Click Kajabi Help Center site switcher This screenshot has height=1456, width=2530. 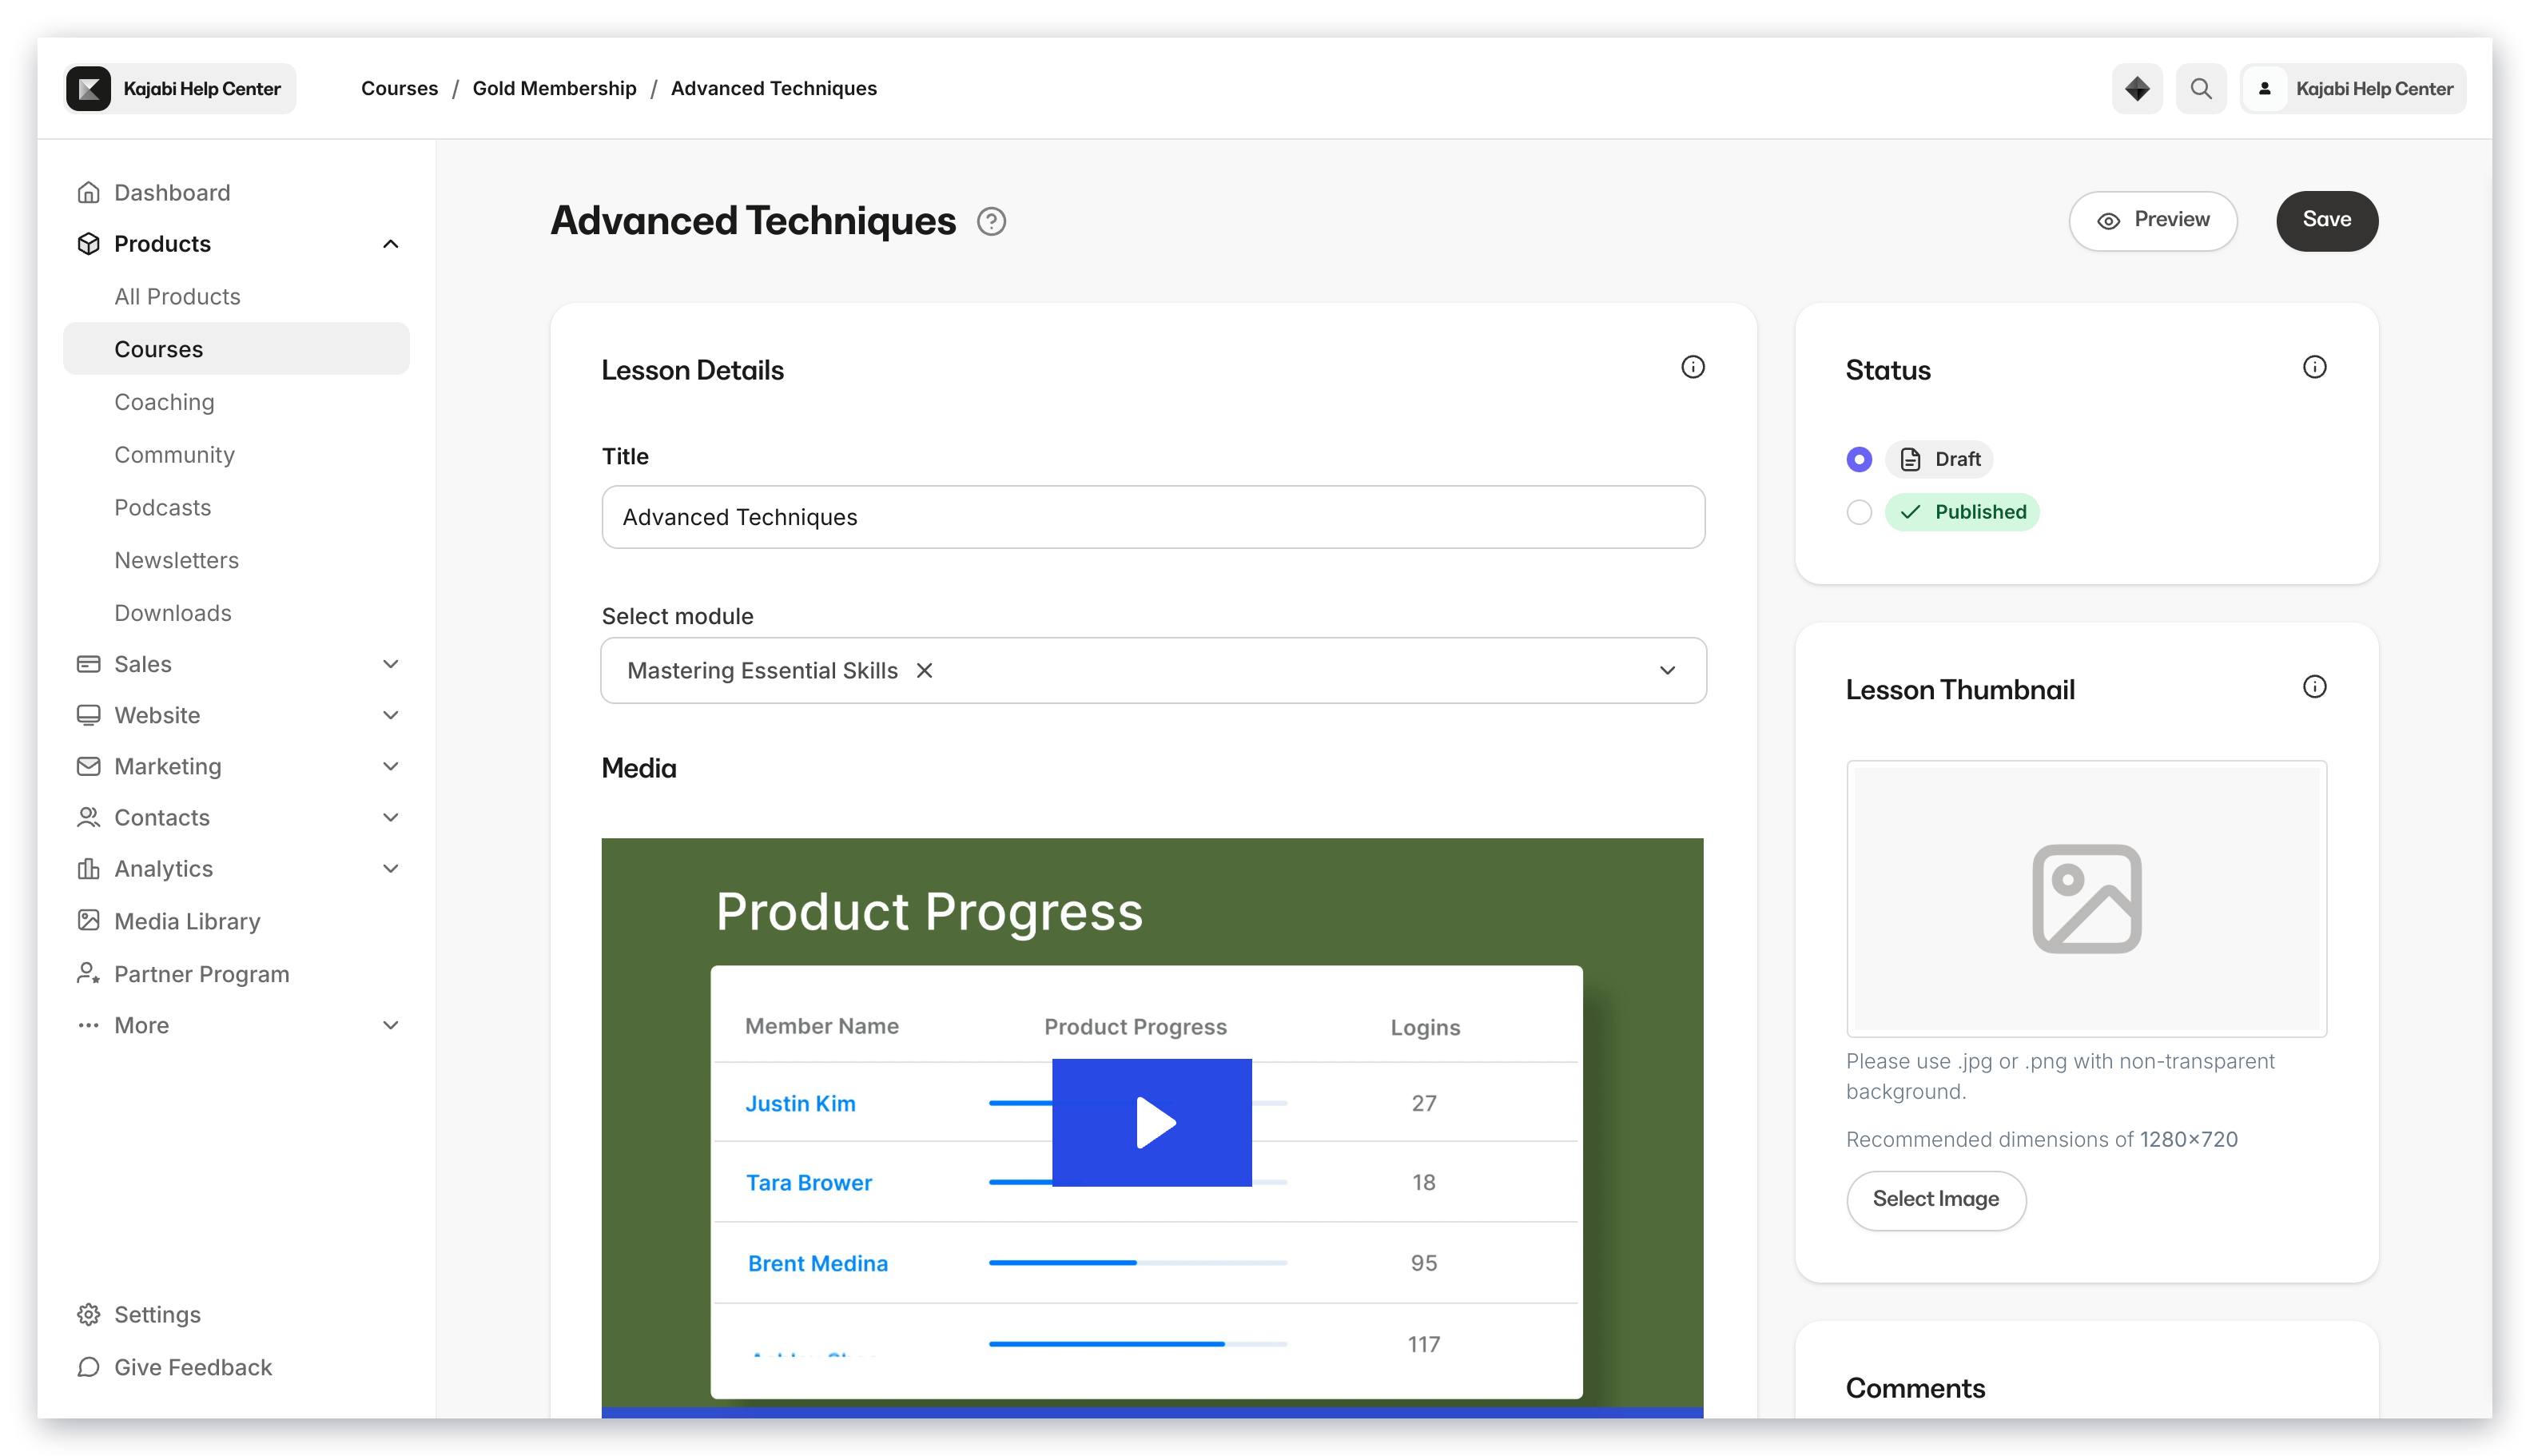pos(180,89)
